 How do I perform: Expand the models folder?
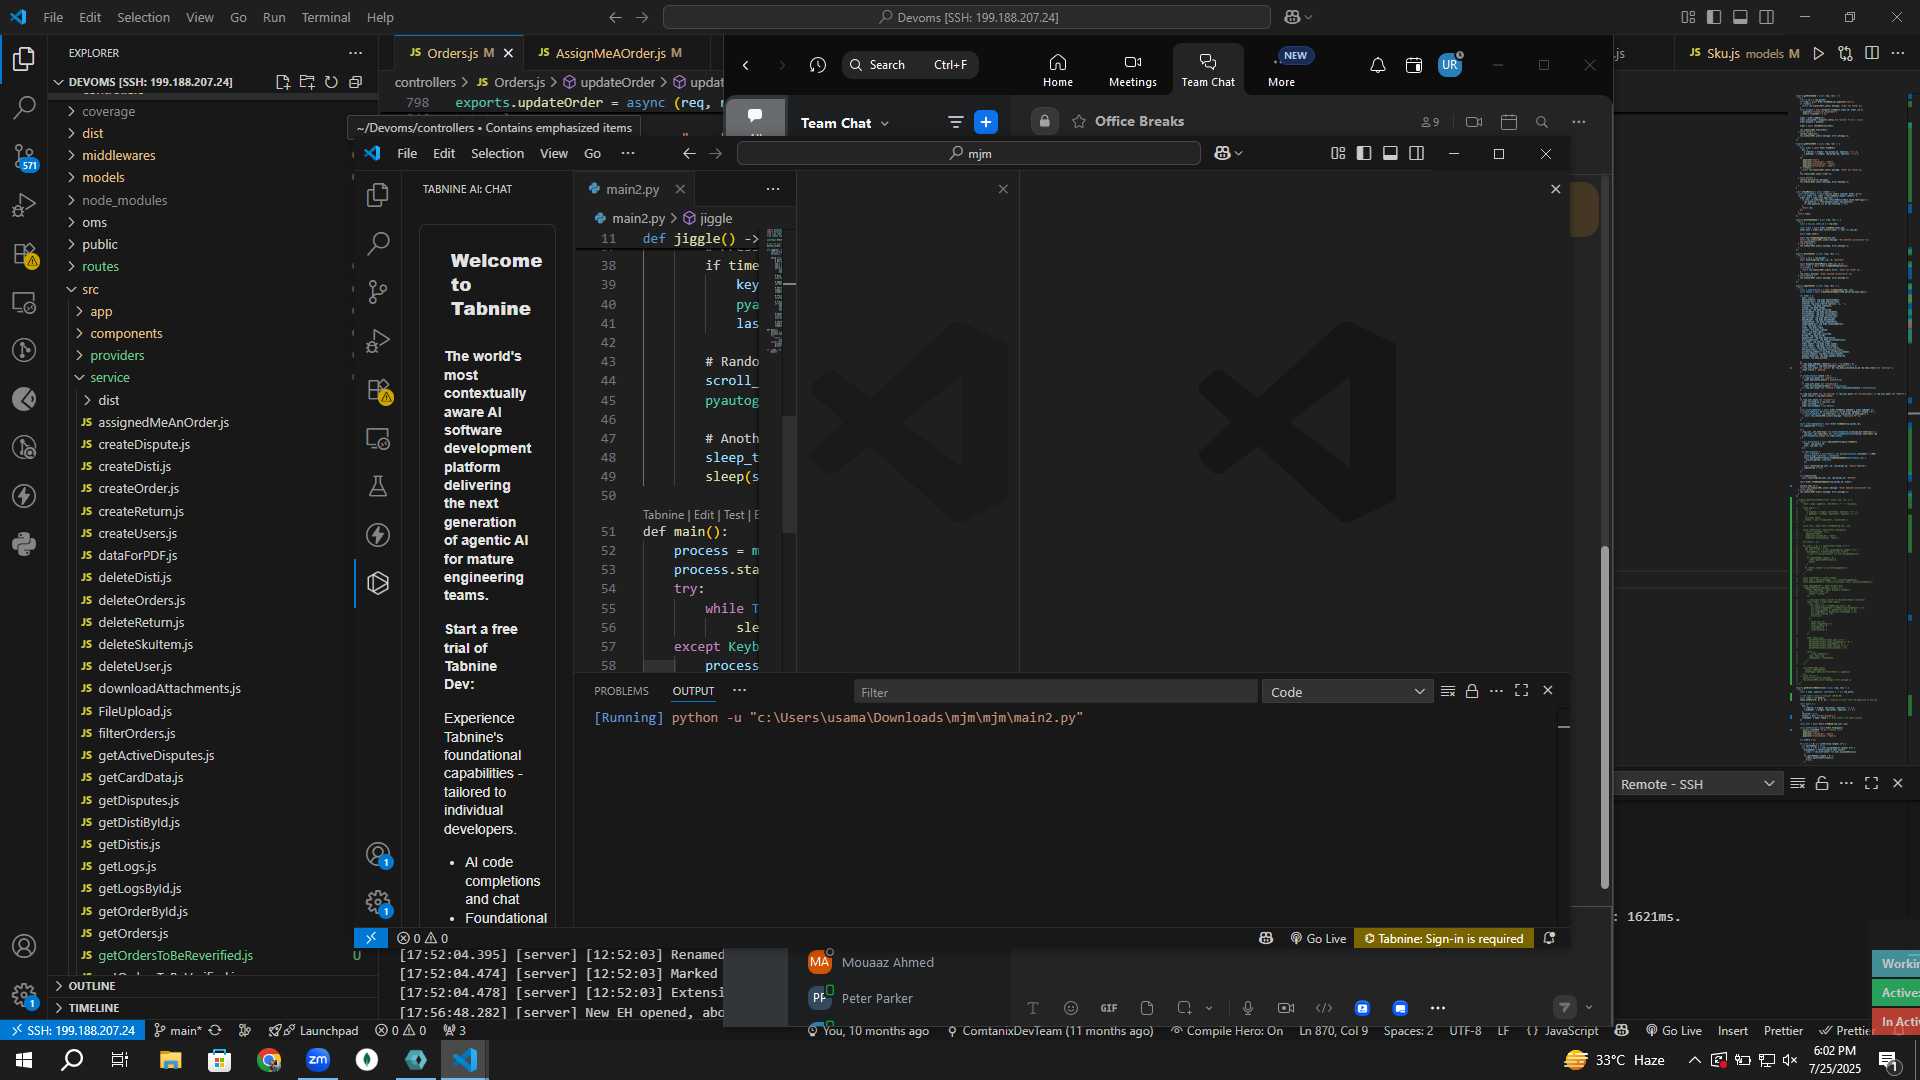(x=103, y=177)
